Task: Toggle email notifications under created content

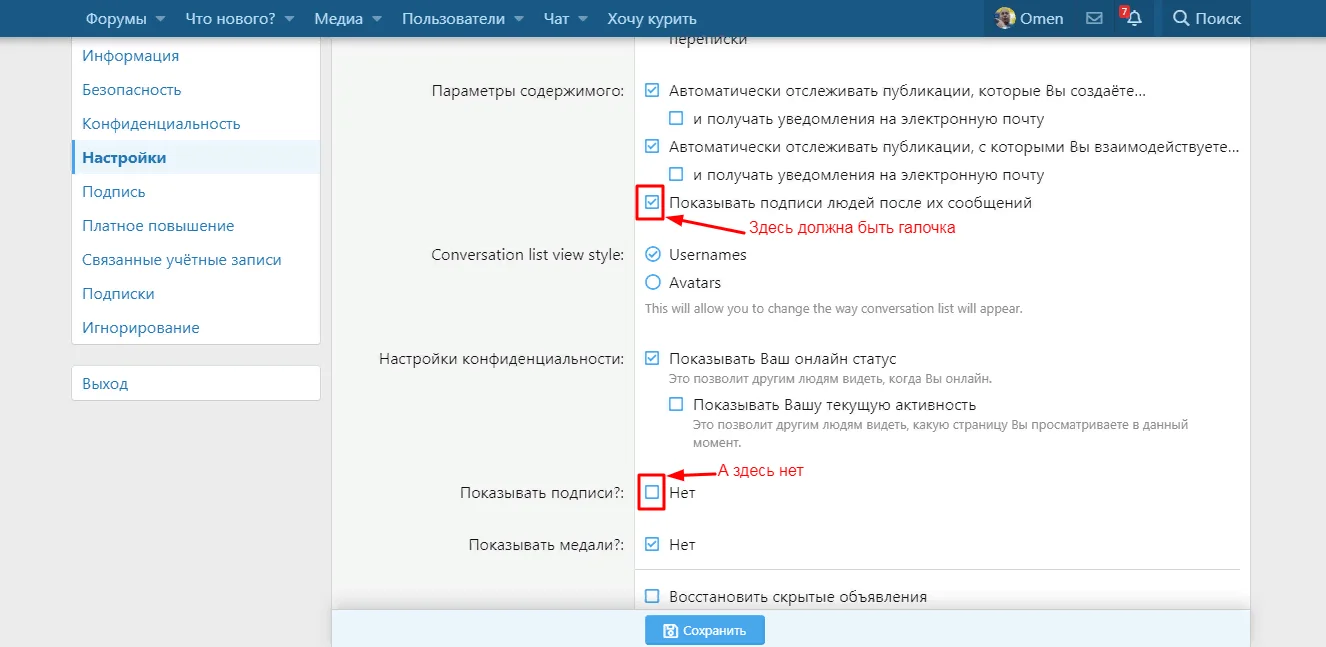Action: pos(676,118)
